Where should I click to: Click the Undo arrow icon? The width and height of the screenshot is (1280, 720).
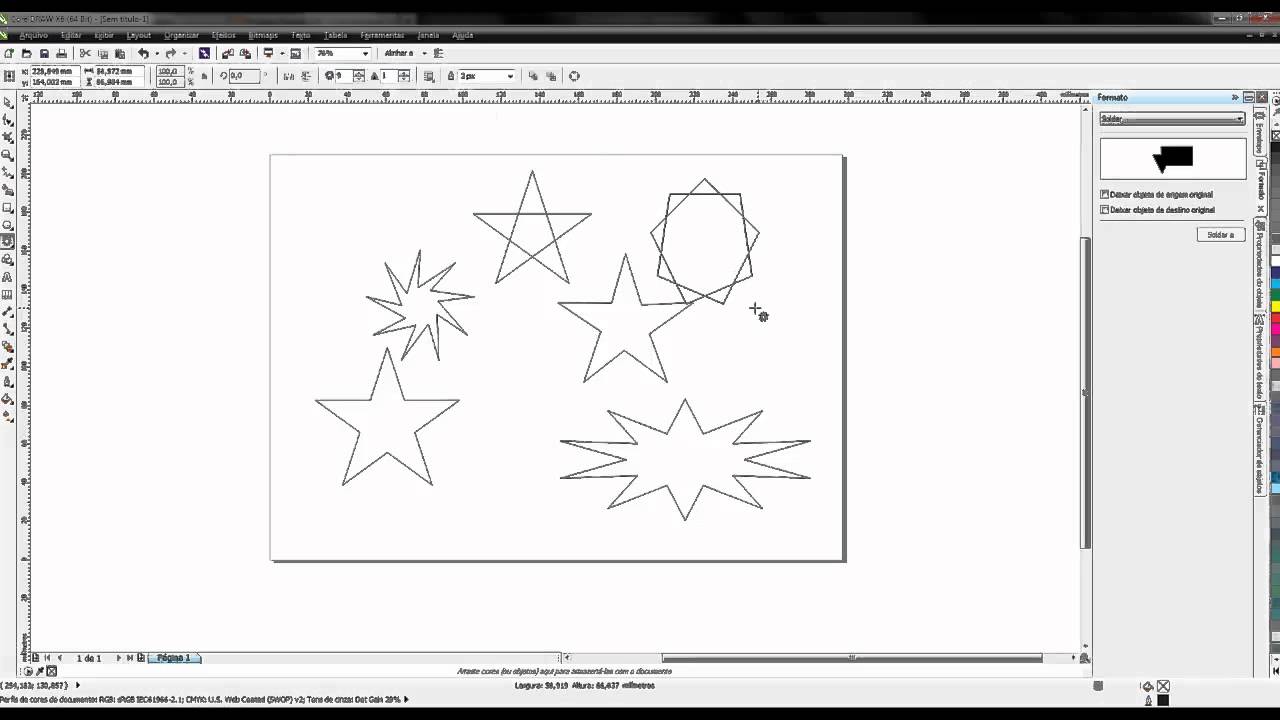[x=143, y=53]
